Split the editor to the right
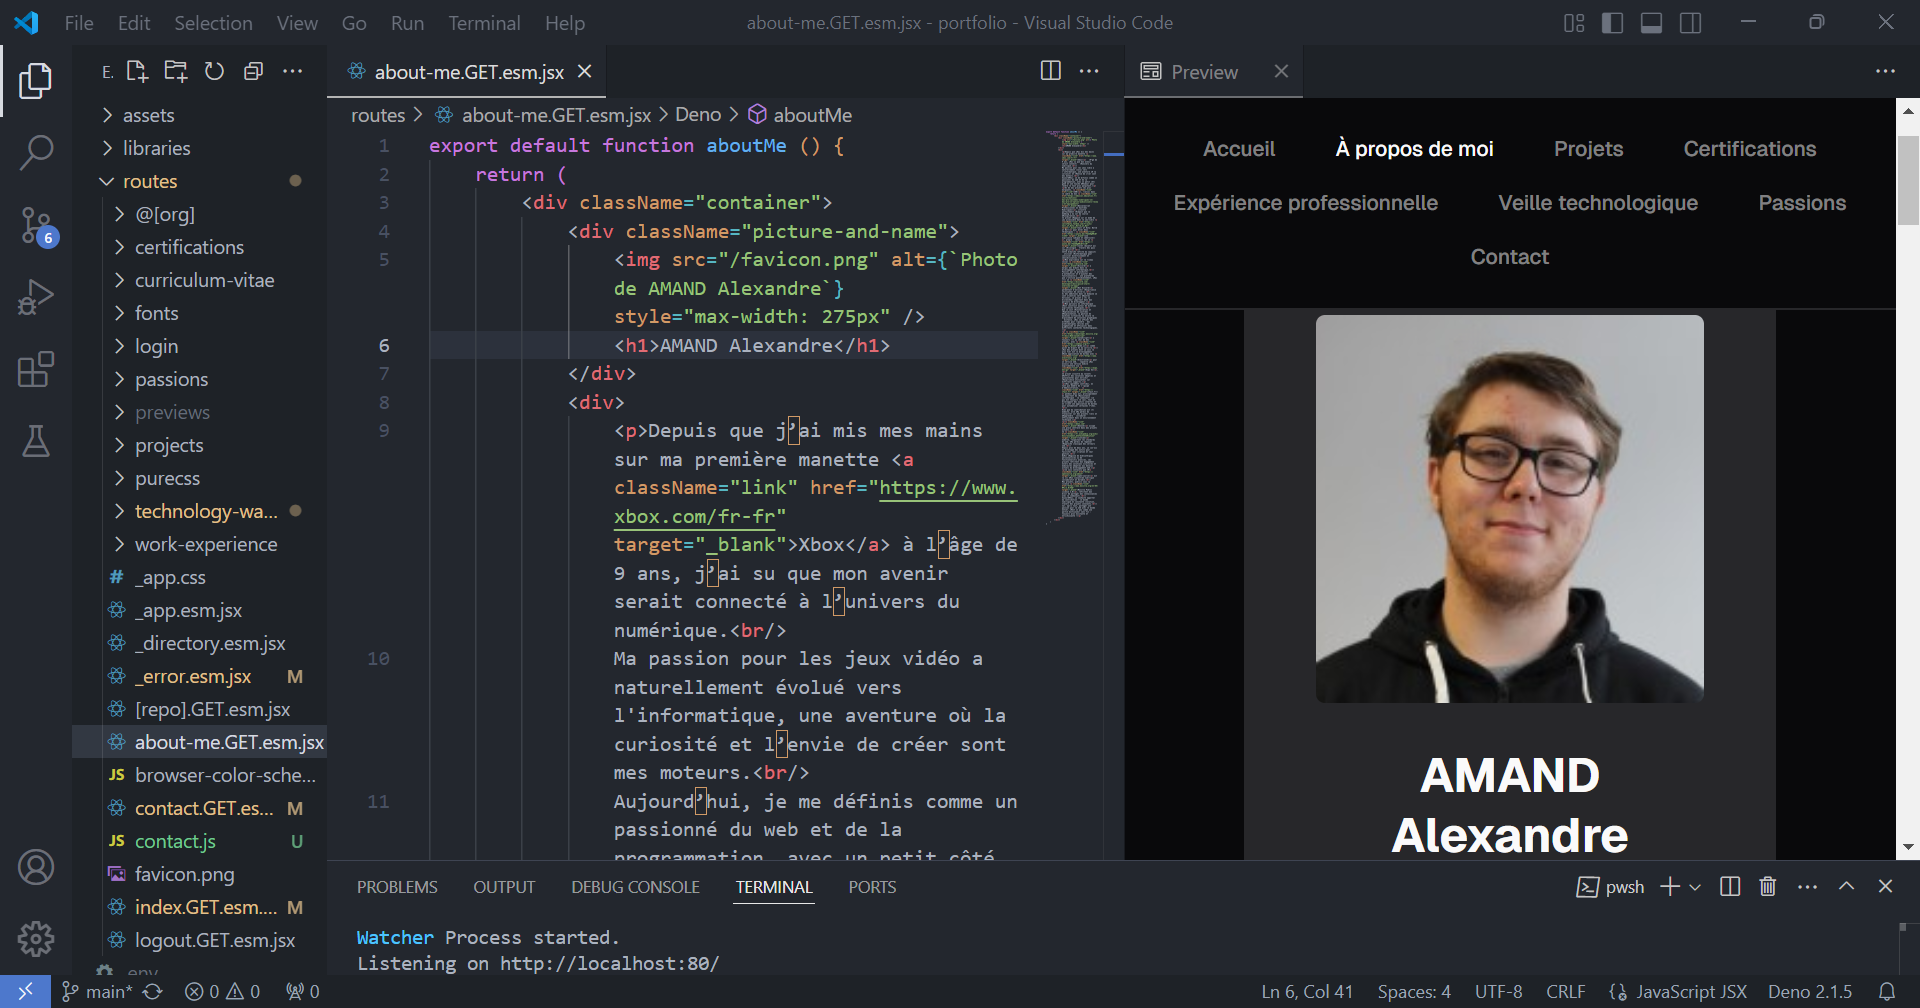The image size is (1920, 1008). tap(1050, 71)
